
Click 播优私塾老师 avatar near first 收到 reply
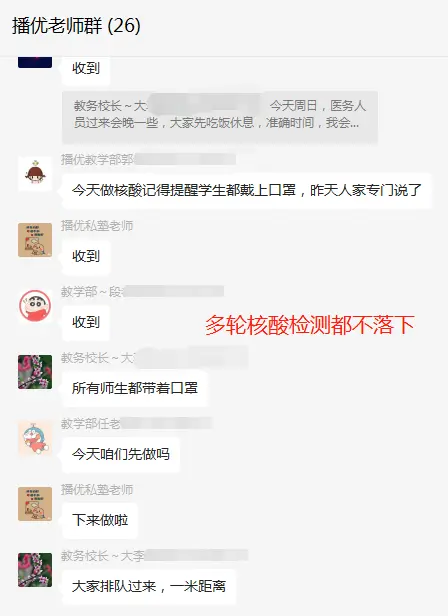tap(35, 240)
